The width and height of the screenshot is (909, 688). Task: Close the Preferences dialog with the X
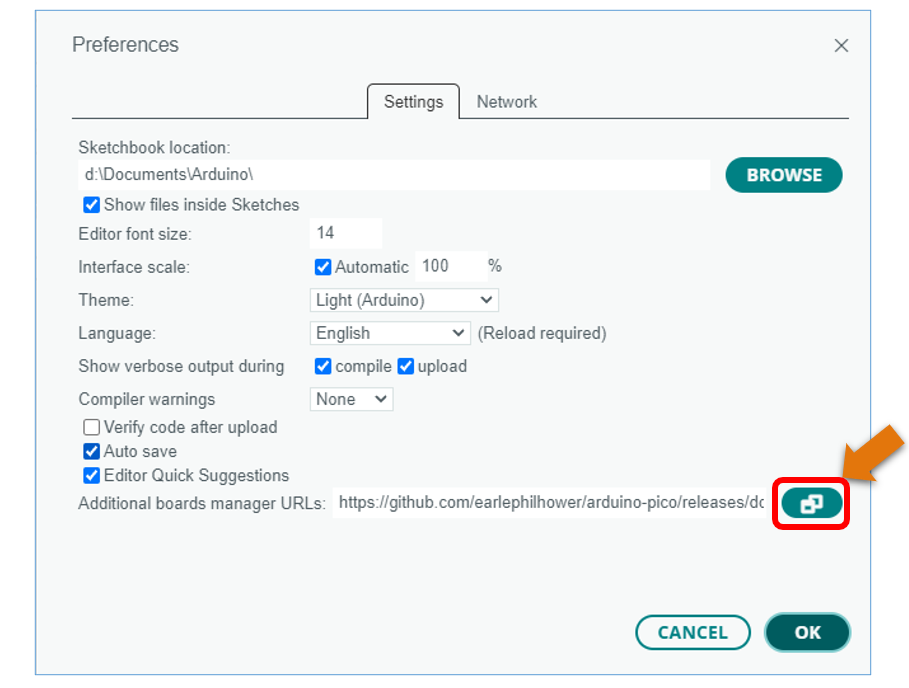coord(841,45)
